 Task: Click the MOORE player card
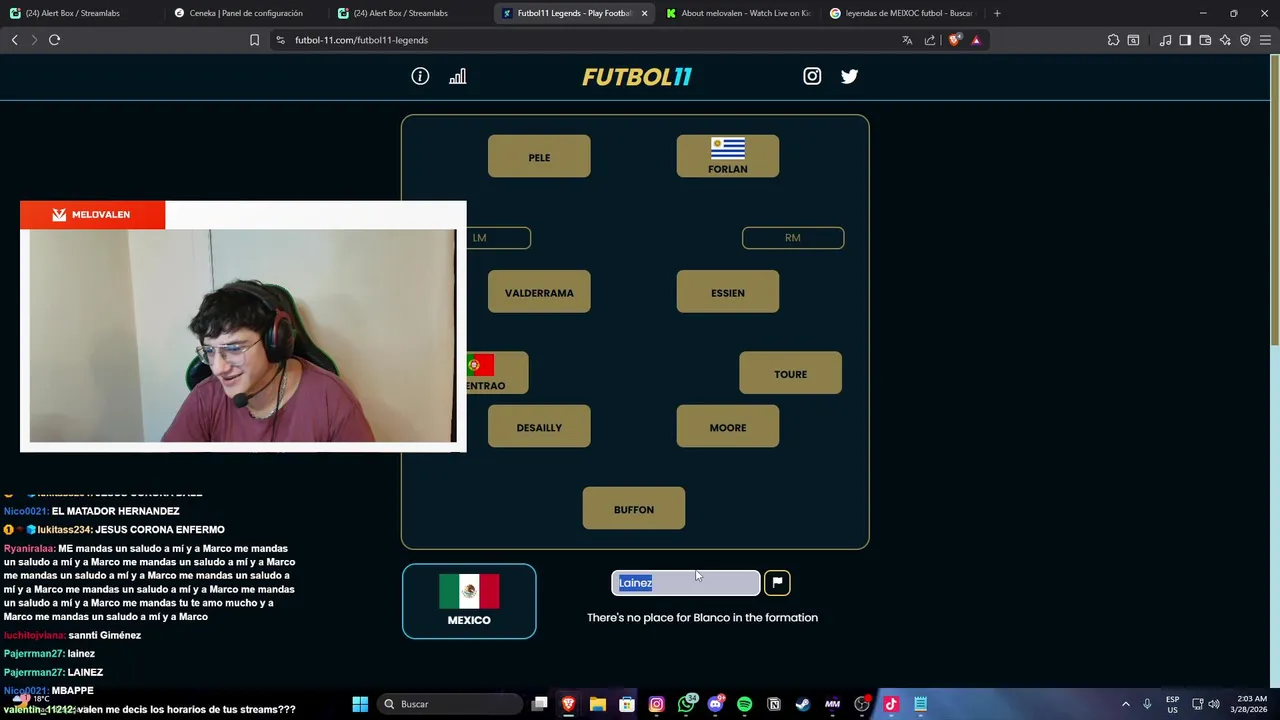(728, 427)
